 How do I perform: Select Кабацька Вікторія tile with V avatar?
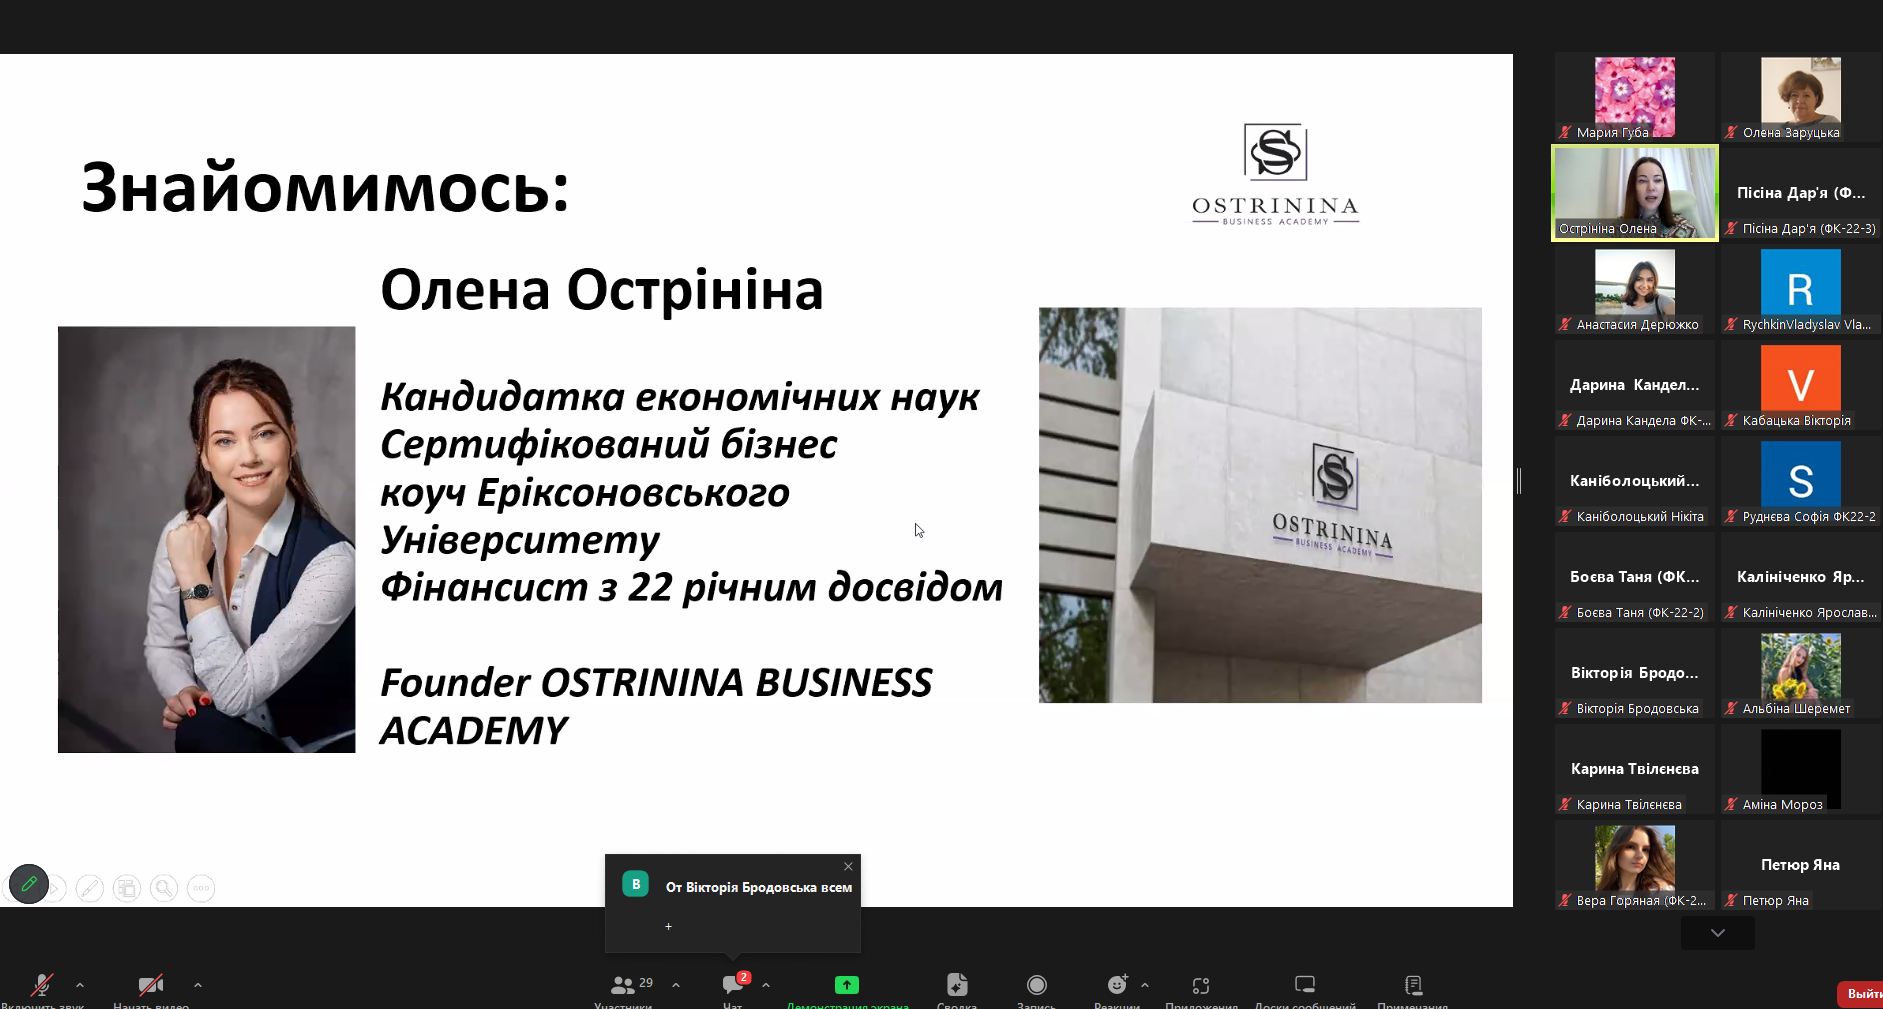(x=1801, y=385)
